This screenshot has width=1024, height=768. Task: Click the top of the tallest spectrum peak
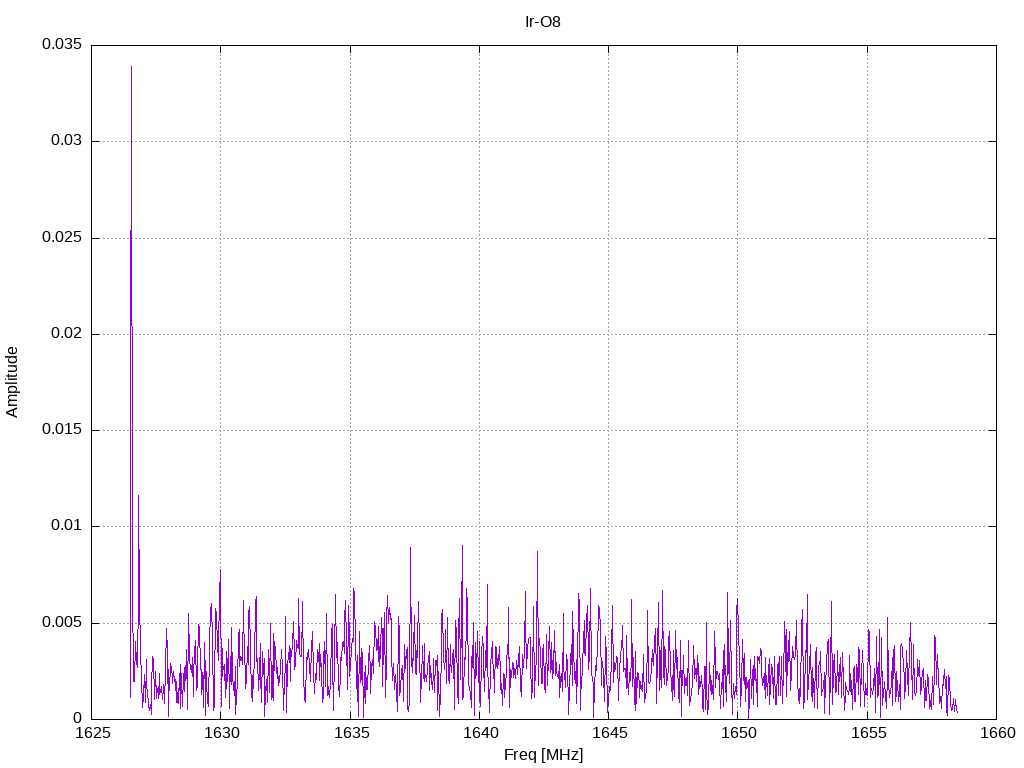[131, 67]
